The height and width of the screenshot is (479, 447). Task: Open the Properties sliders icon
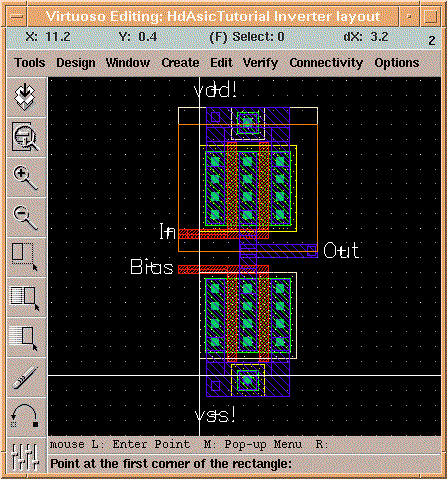click(26, 456)
